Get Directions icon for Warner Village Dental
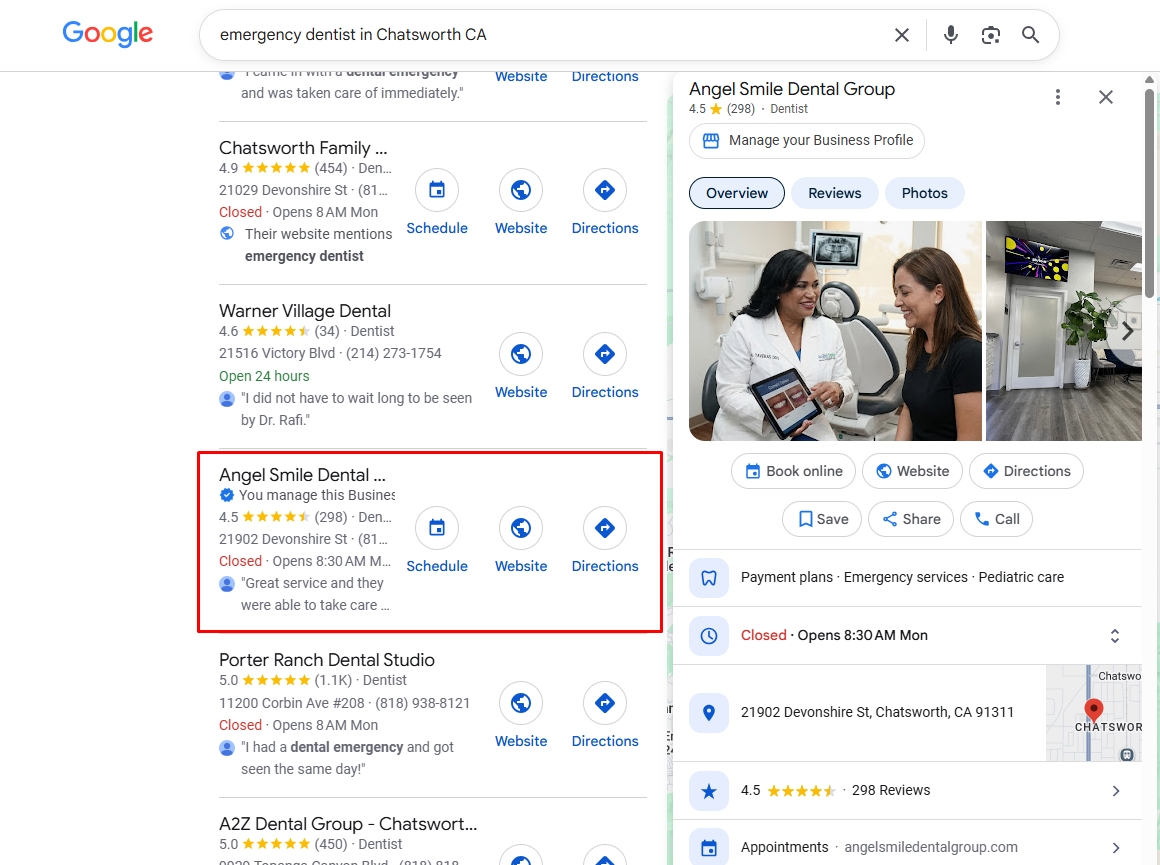The height and width of the screenshot is (865, 1160). [605, 354]
